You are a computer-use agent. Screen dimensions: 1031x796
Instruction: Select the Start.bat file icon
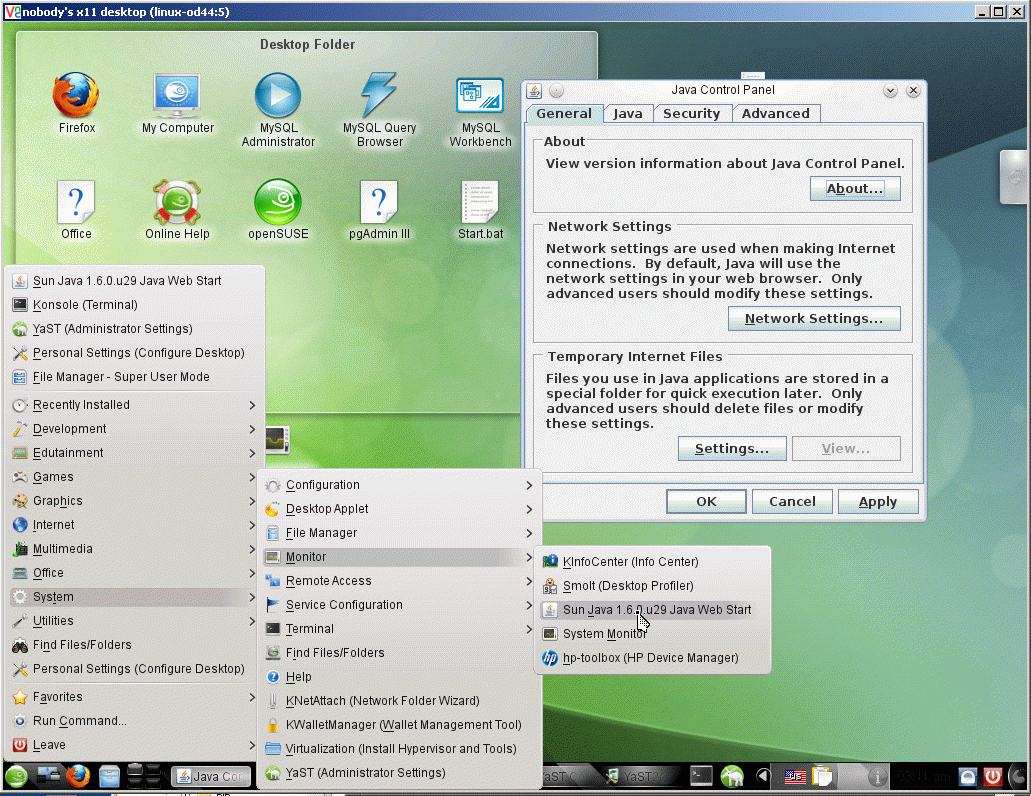coord(481,210)
